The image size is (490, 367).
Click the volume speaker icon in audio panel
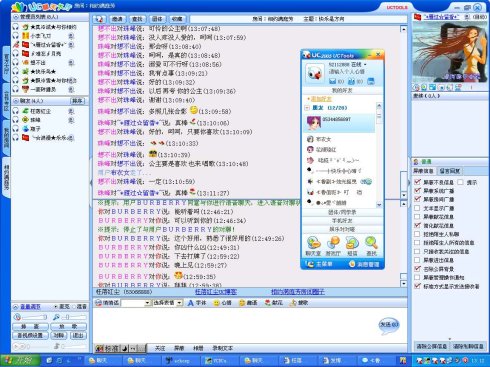[17, 317]
